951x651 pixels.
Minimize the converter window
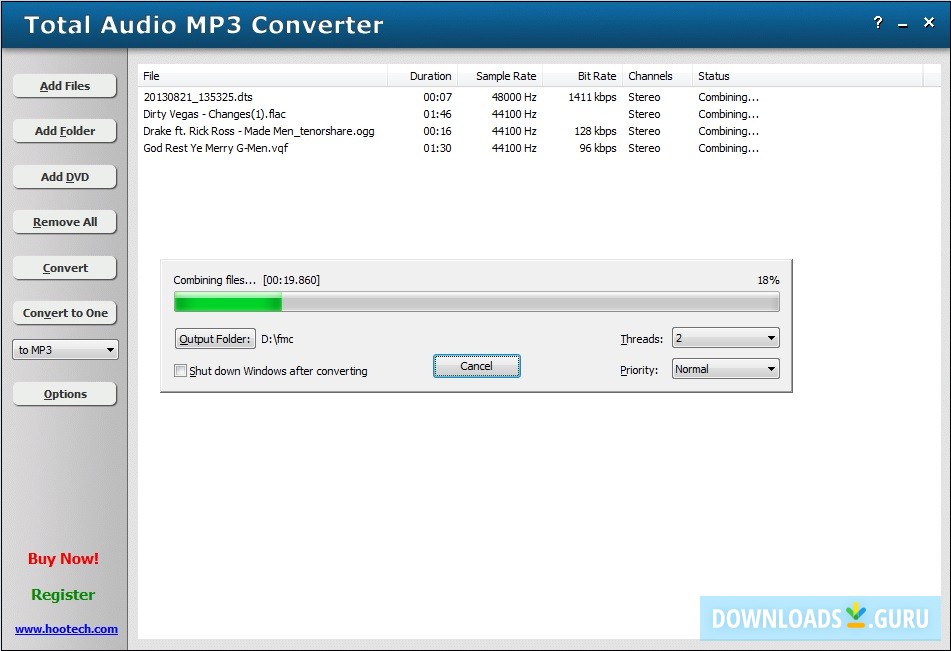pos(903,24)
